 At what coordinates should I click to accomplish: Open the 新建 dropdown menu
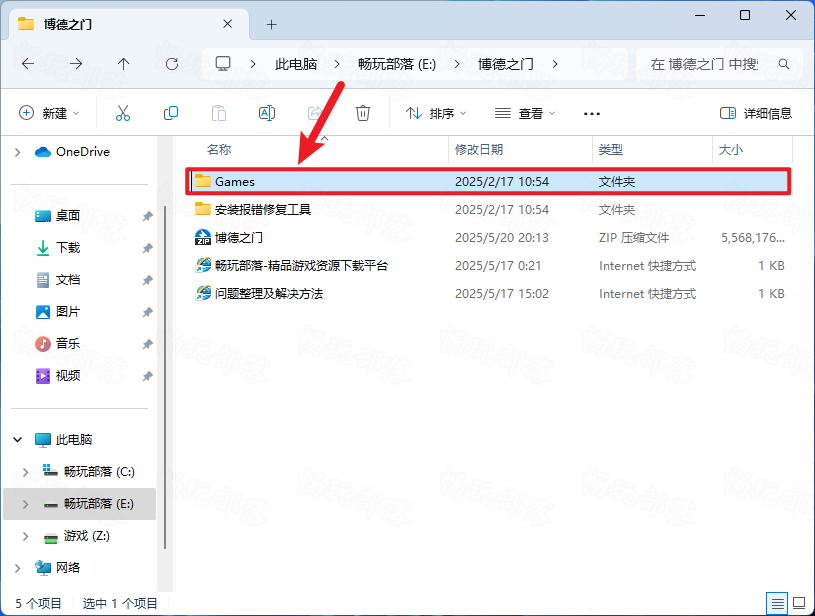pyautogui.click(x=49, y=113)
